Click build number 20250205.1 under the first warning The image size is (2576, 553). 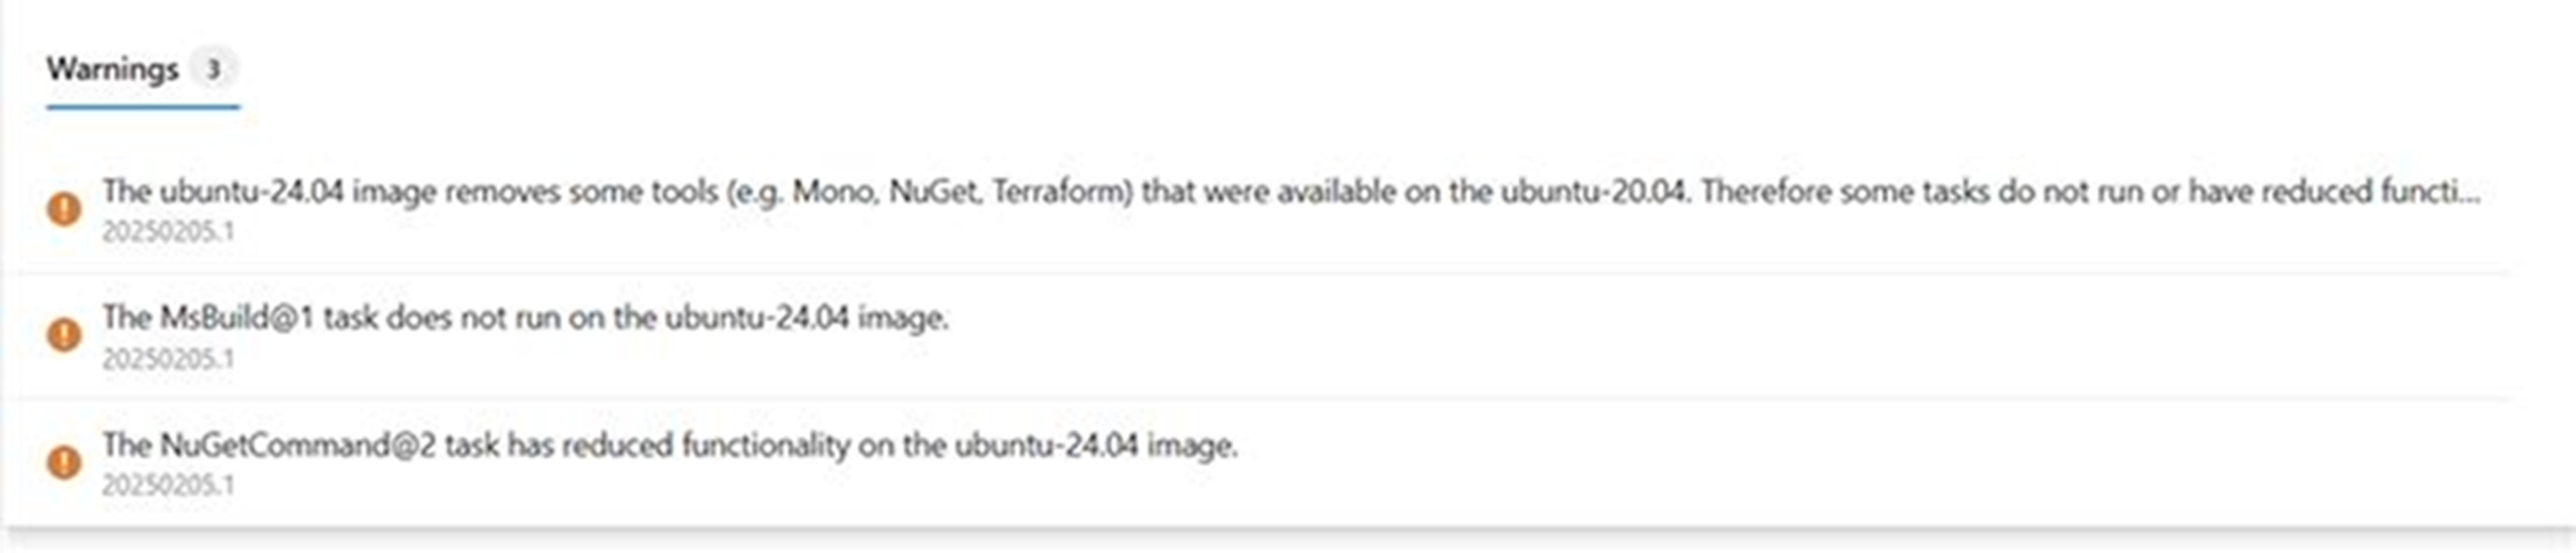pyautogui.click(x=168, y=232)
